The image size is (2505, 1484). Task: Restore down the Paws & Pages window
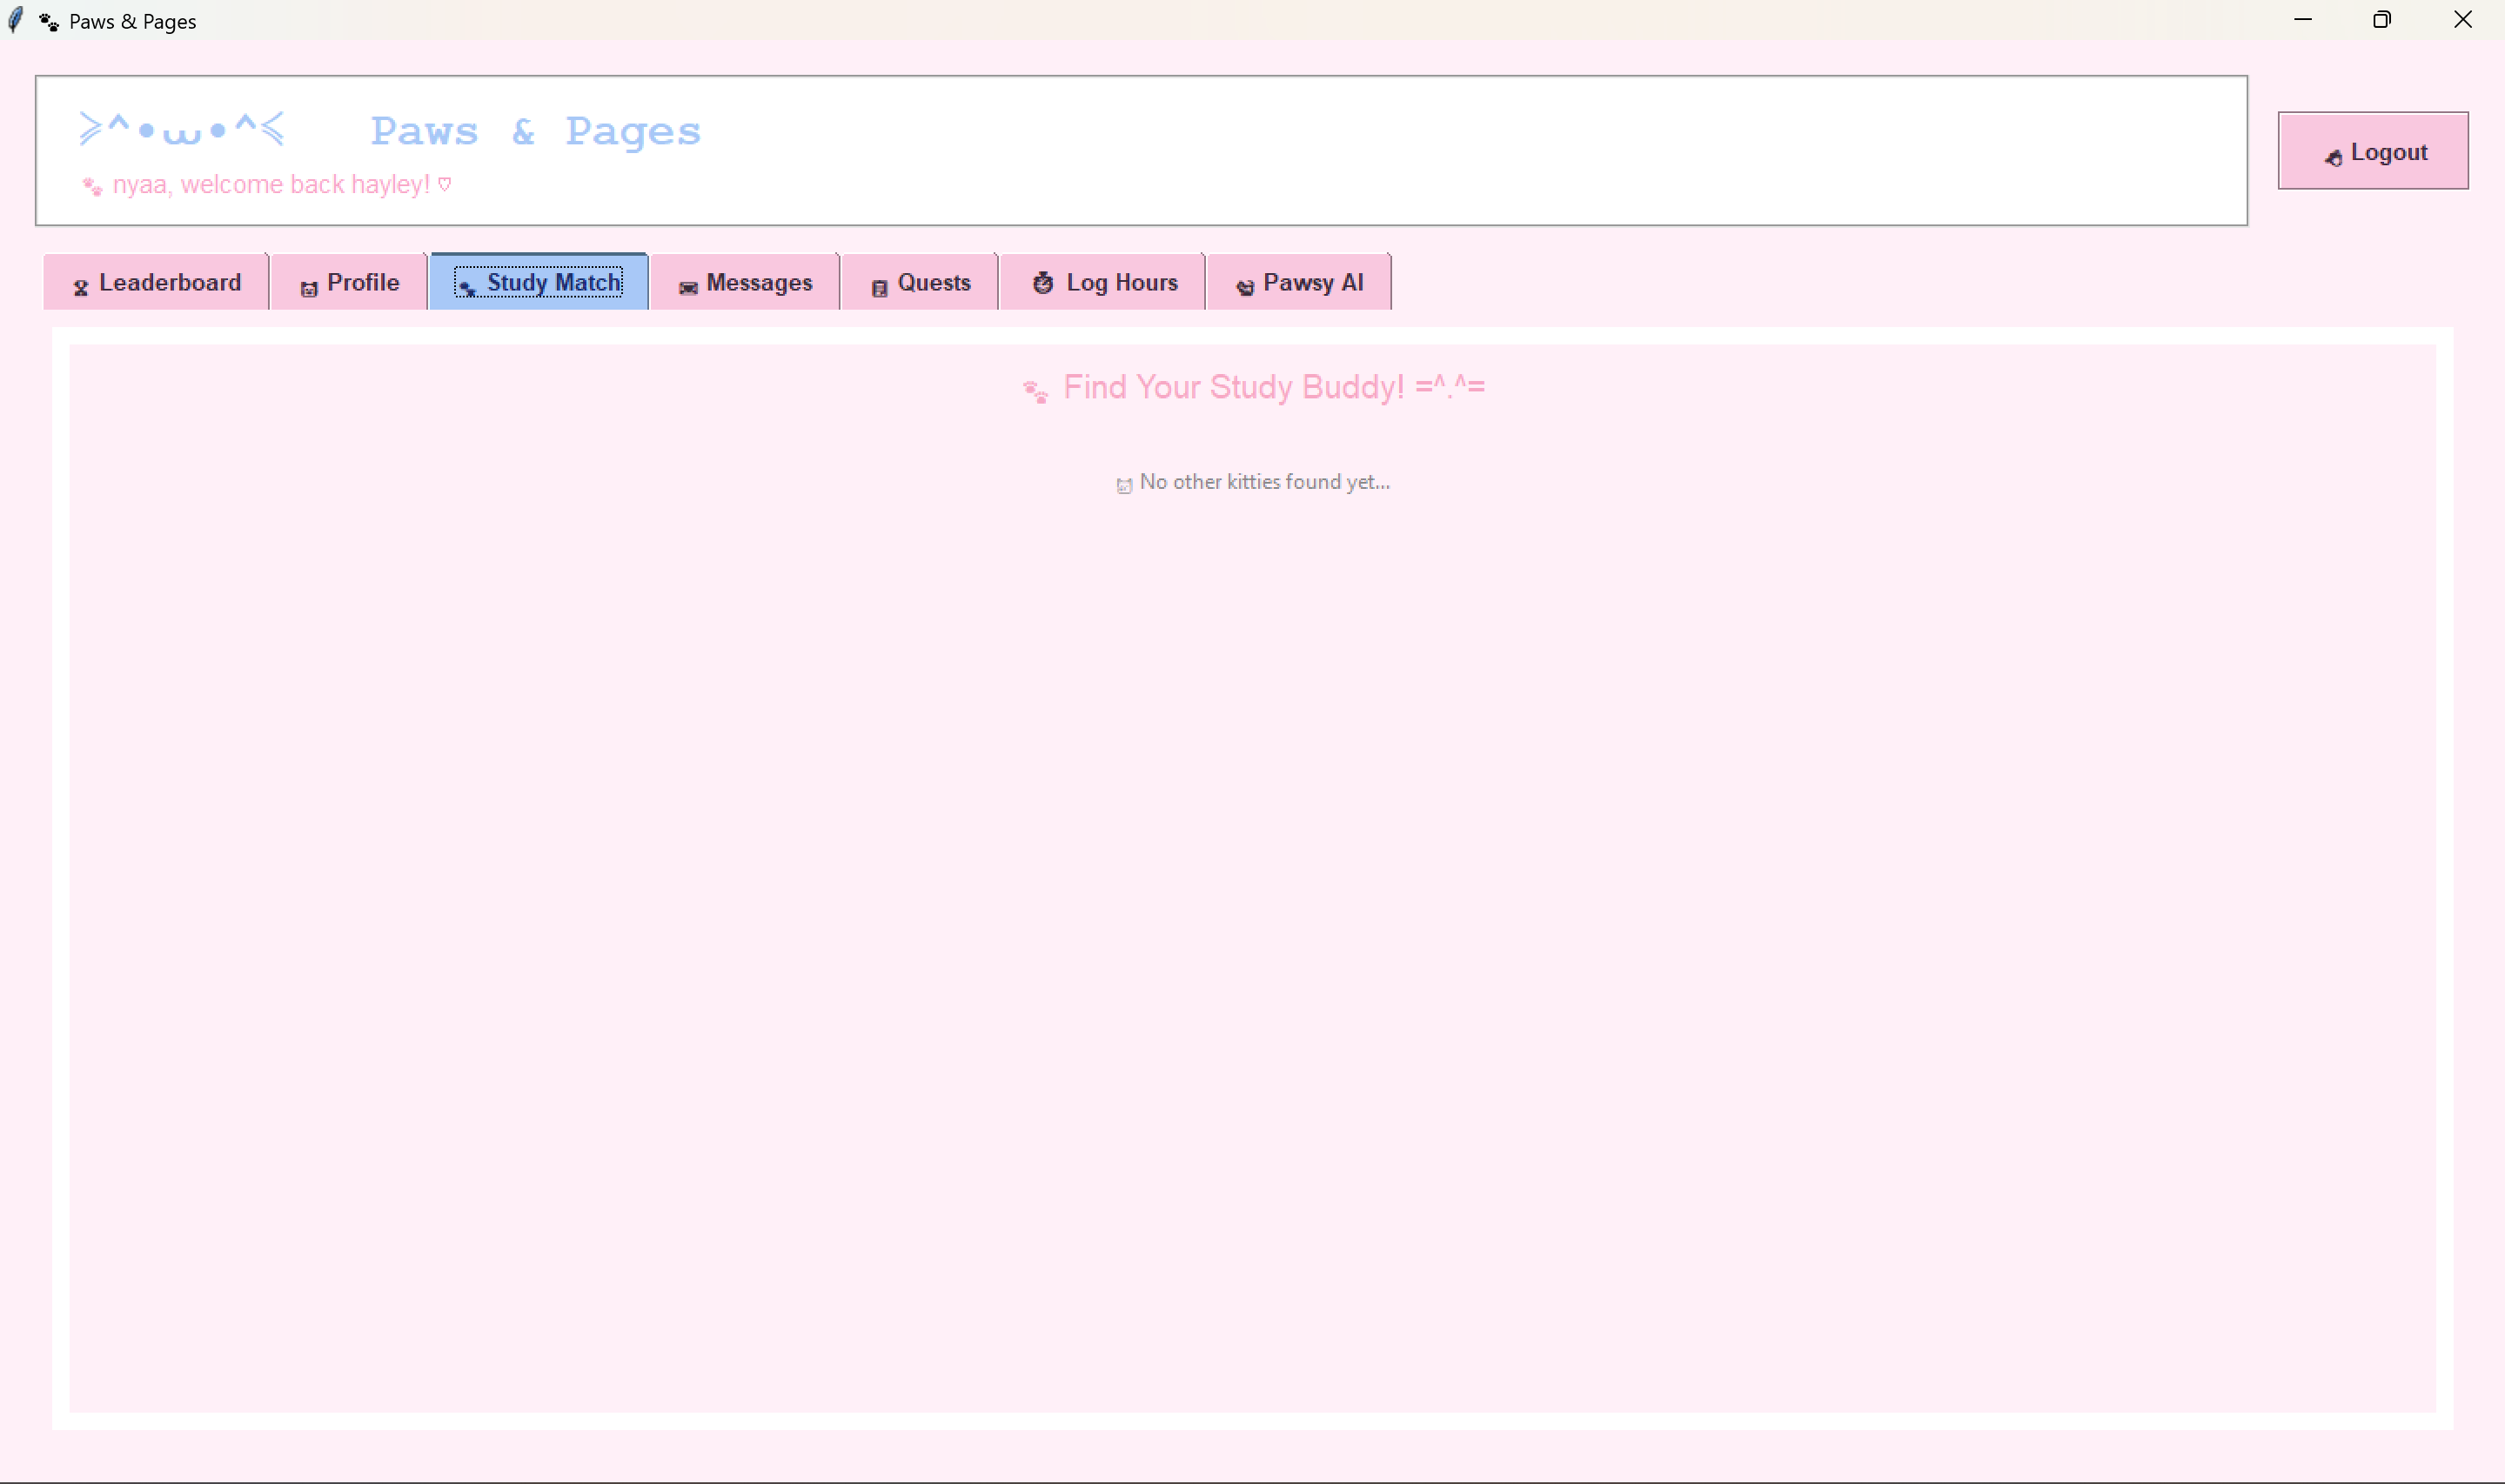pyautogui.click(x=2381, y=20)
